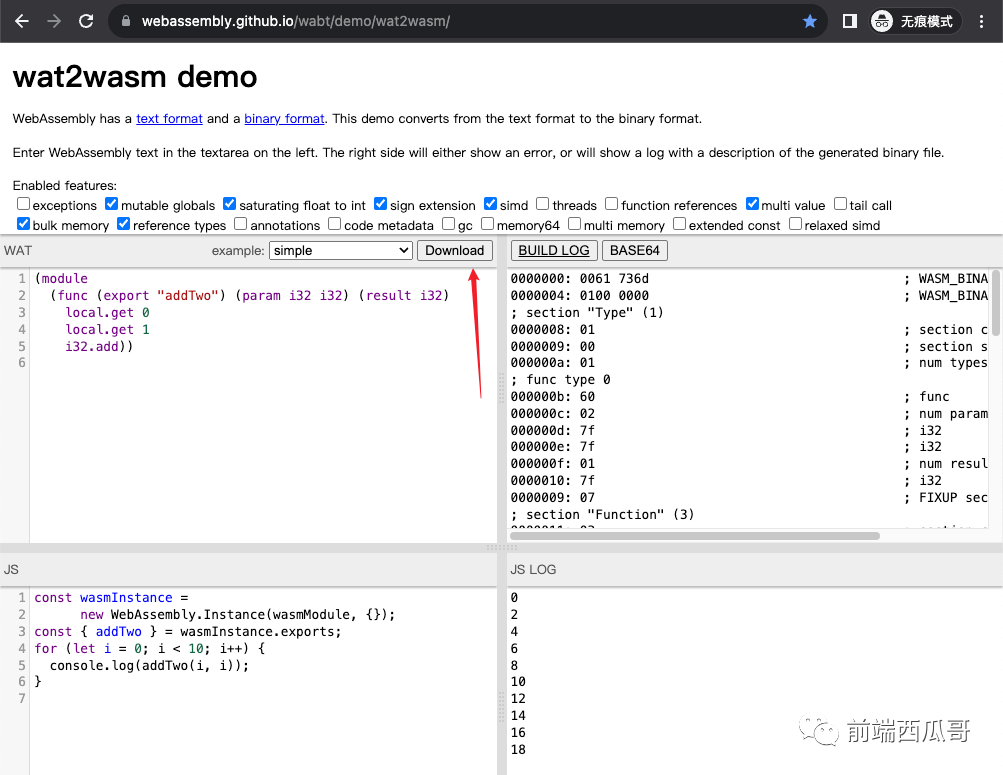Uncheck the simd feature checkbox
Image resolution: width=1003 pixels, height=775 pixels.
[x=490, y=204]
